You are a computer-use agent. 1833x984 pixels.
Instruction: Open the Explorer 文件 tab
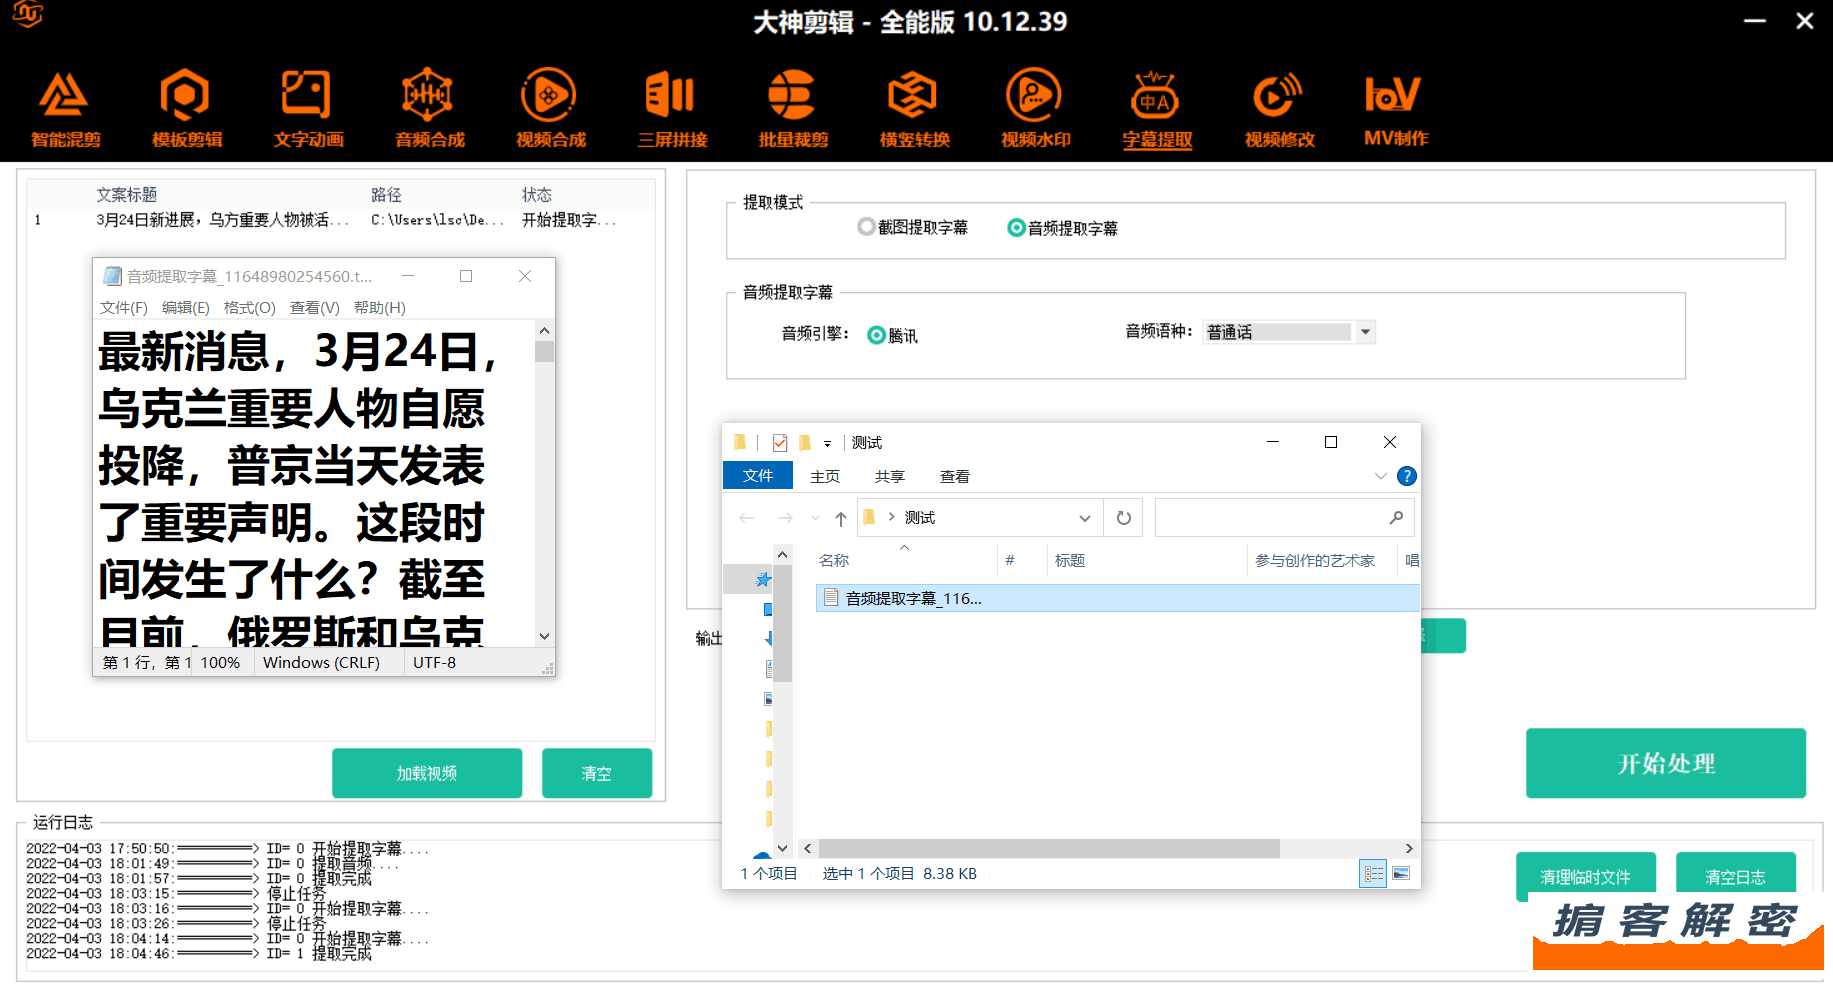[758, 476]
